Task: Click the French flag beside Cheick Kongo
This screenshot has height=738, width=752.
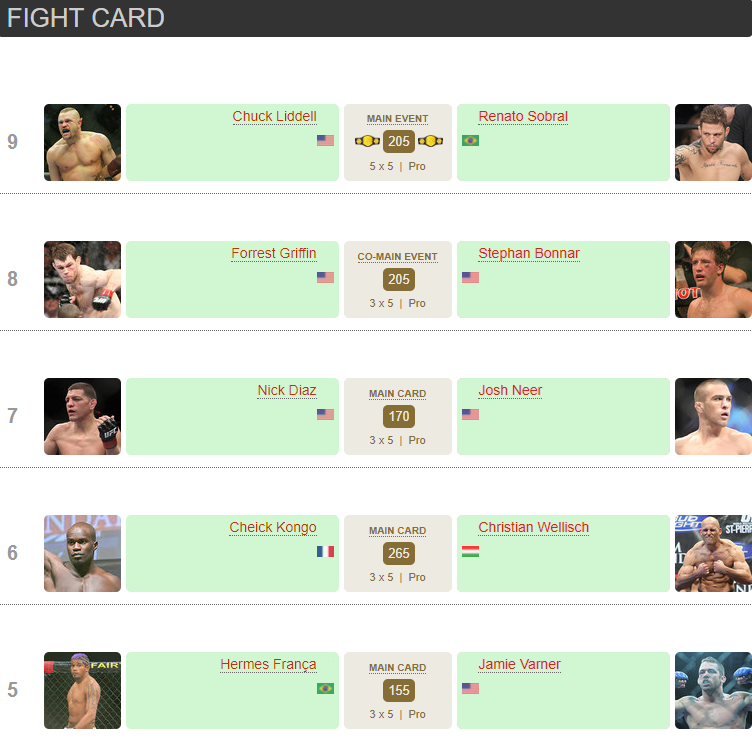Action: (x=325, y=552)
